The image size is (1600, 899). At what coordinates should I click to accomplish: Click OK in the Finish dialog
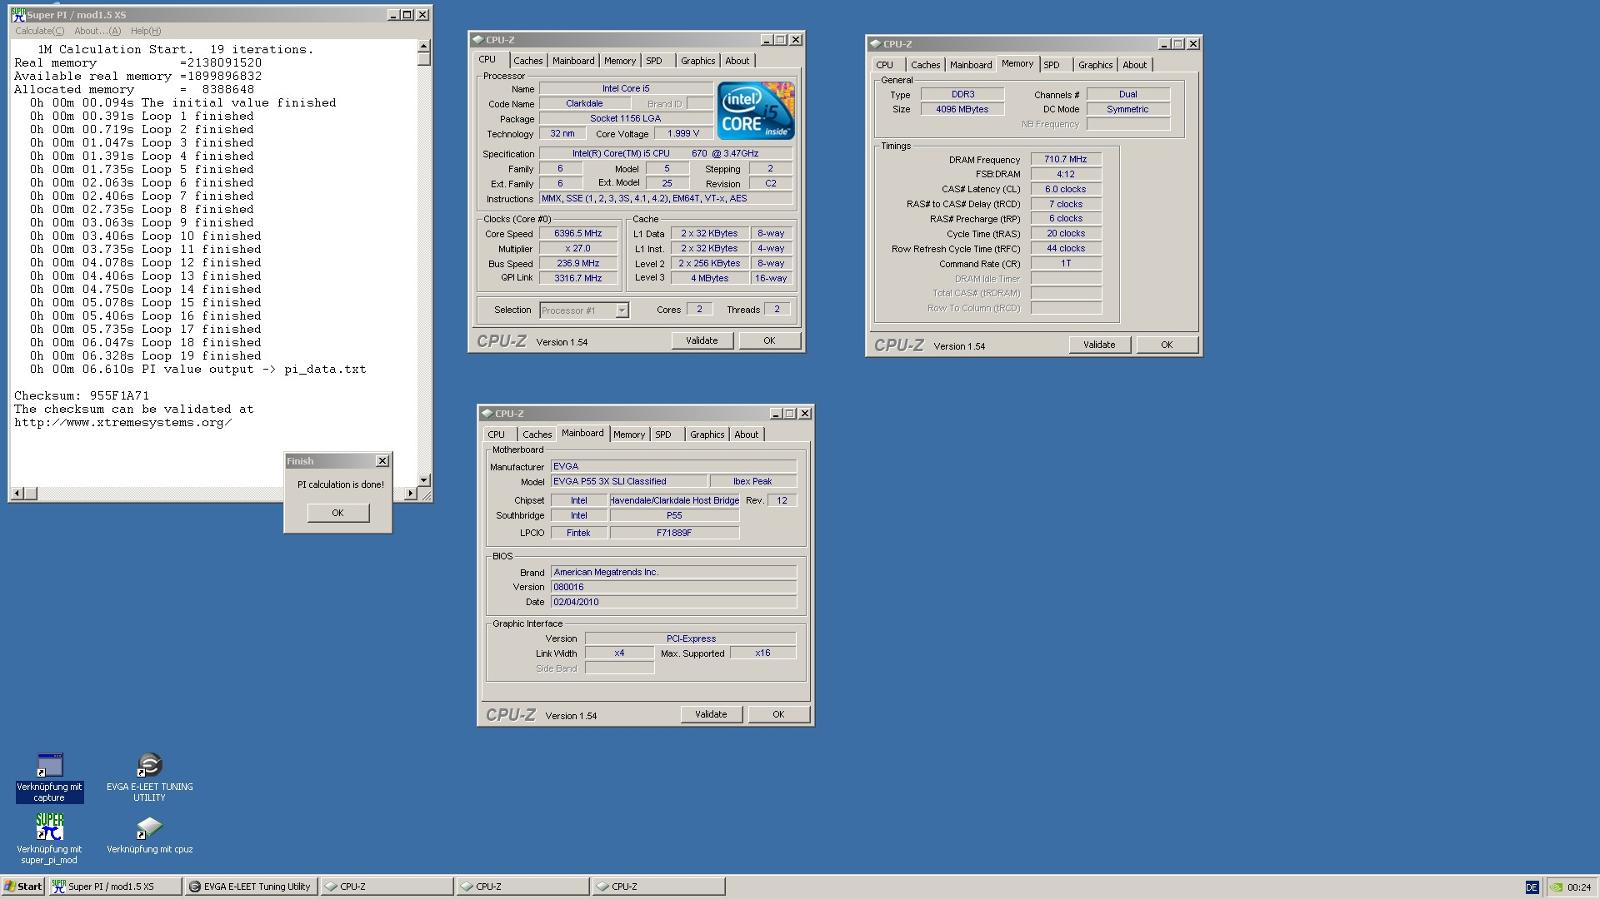tap(337, 513)
